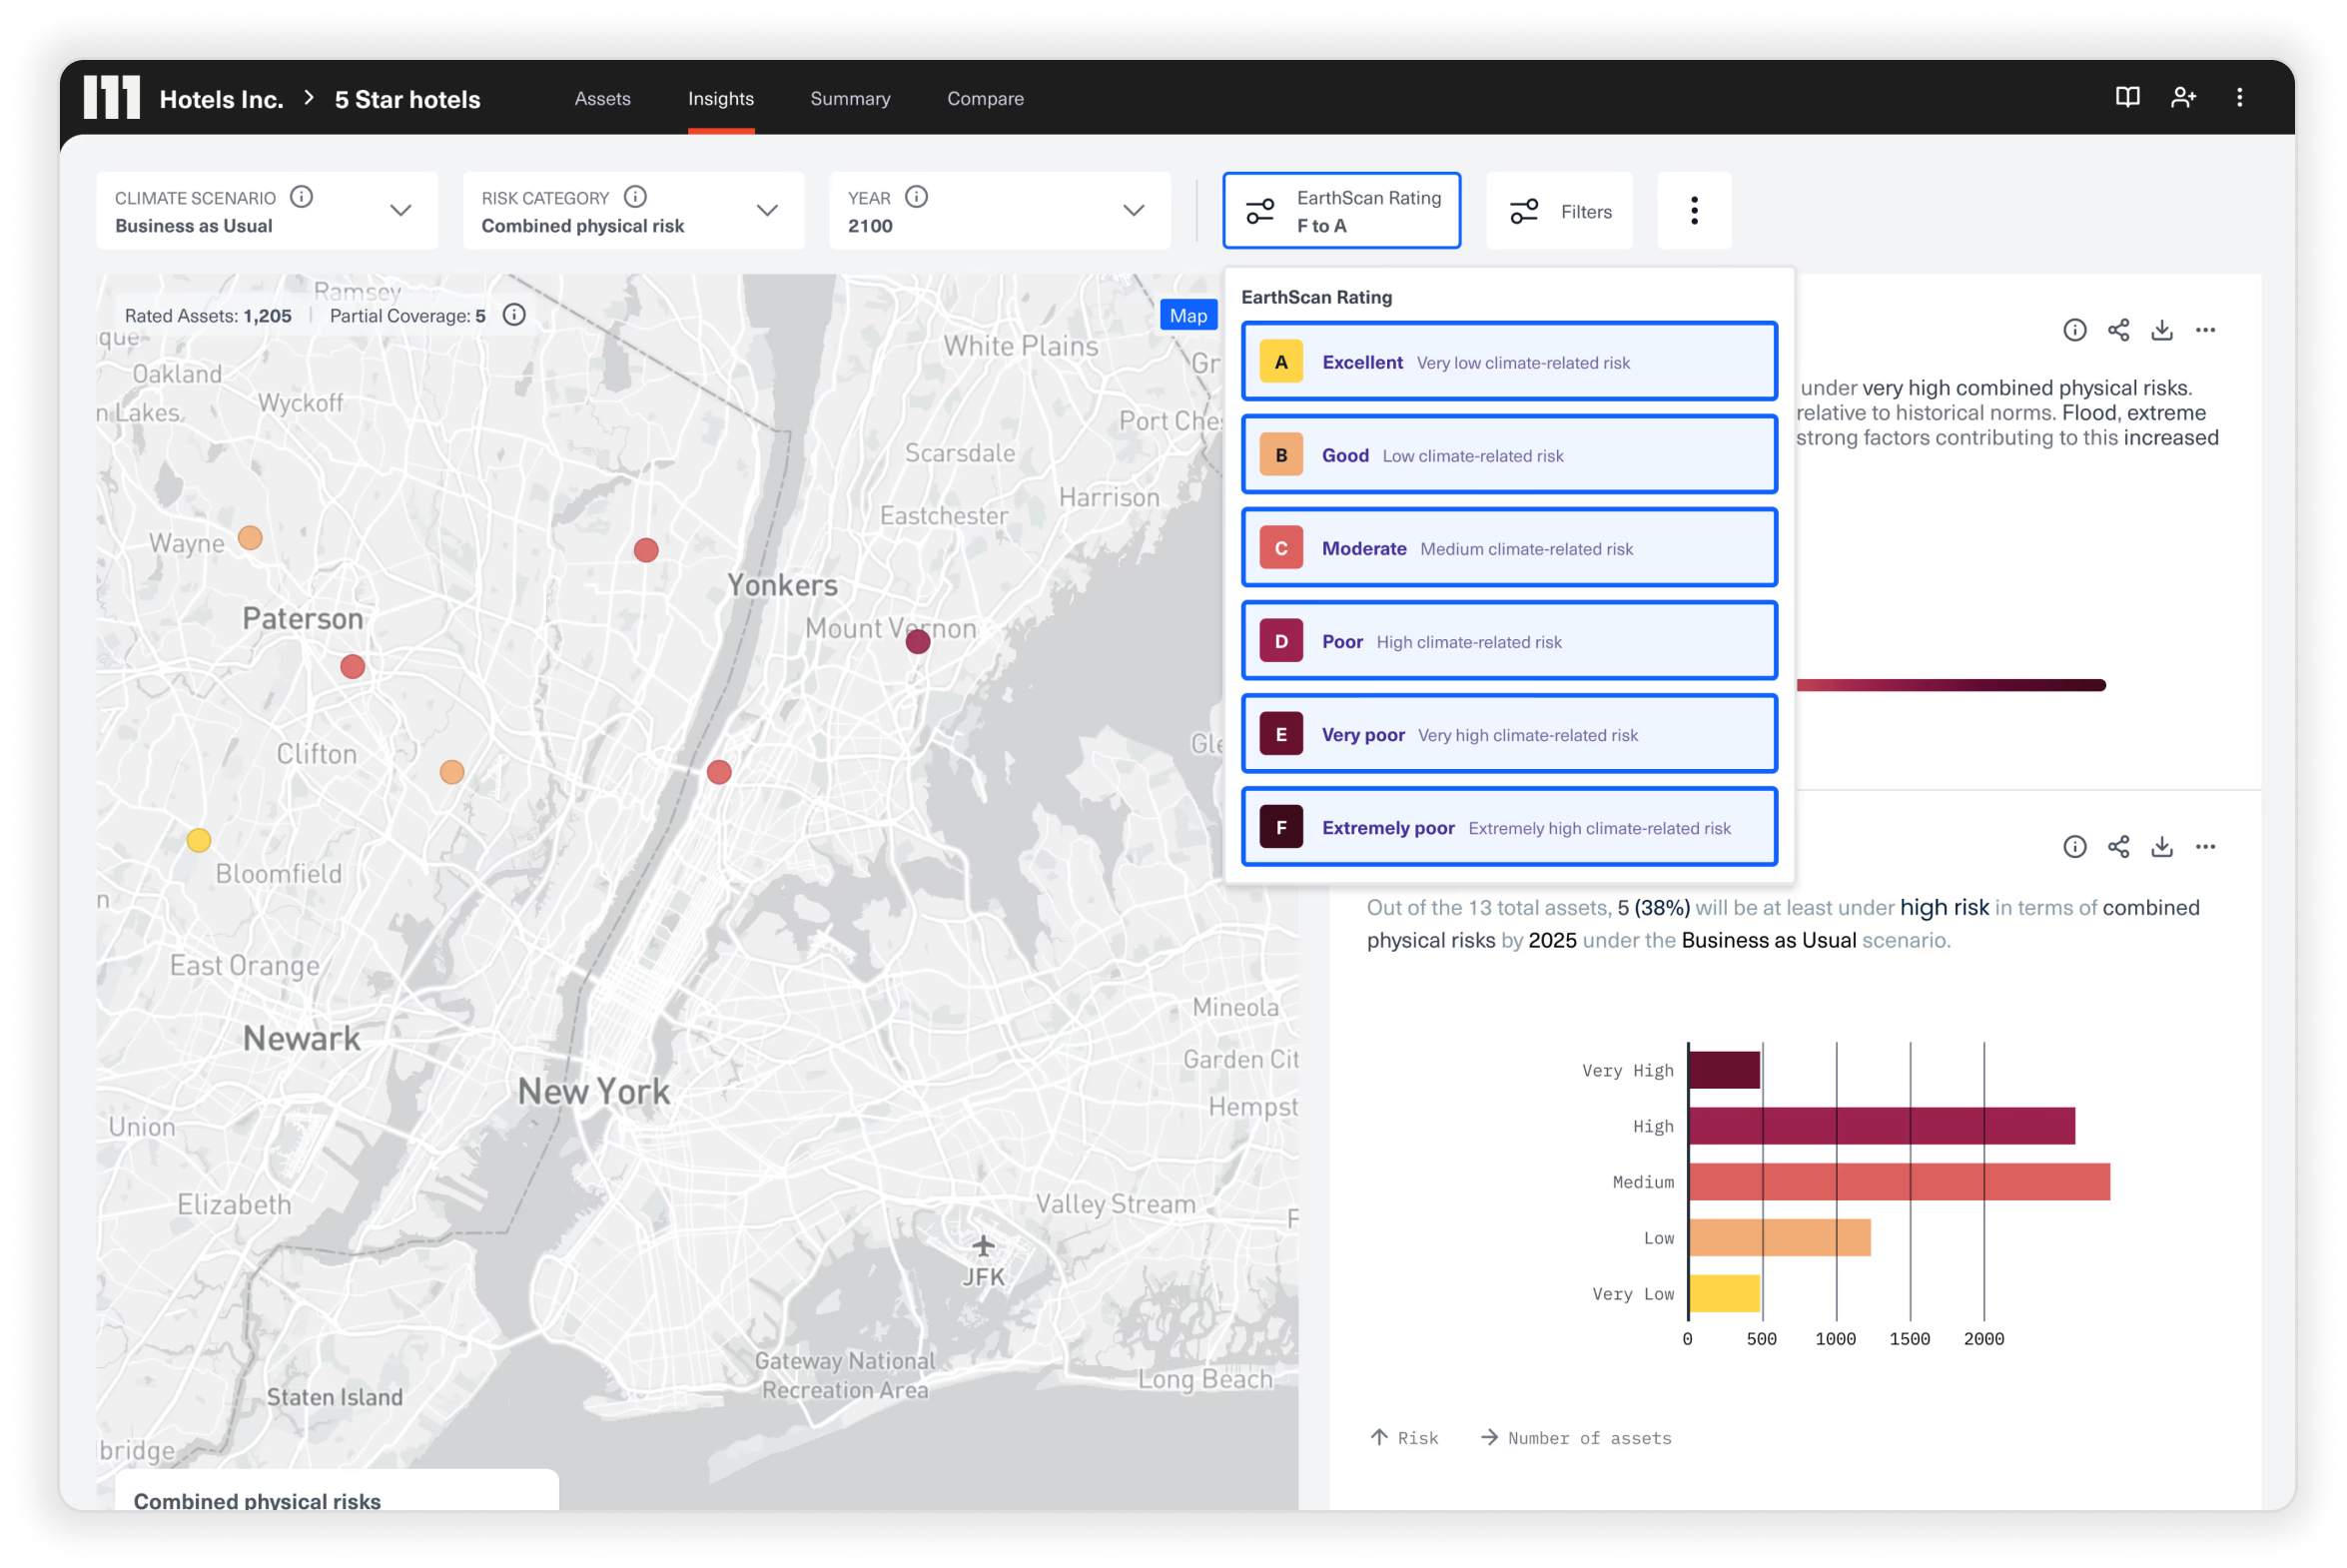Viewport: 2347px width, 1568px height.
Task: Click the Hotels Inc. breadcrumb link
Action: pos(221,99)
